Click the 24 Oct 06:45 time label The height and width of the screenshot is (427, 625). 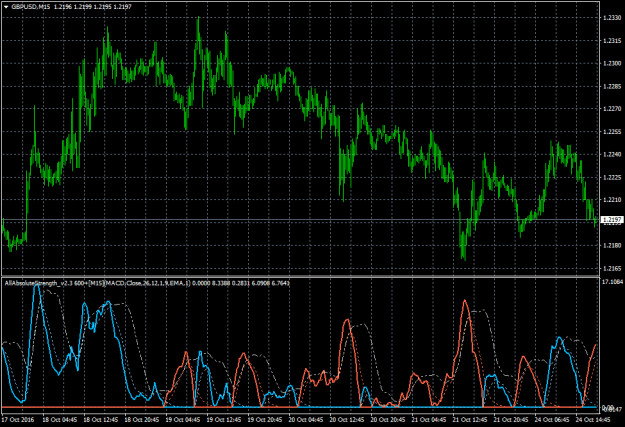[552, 420]
